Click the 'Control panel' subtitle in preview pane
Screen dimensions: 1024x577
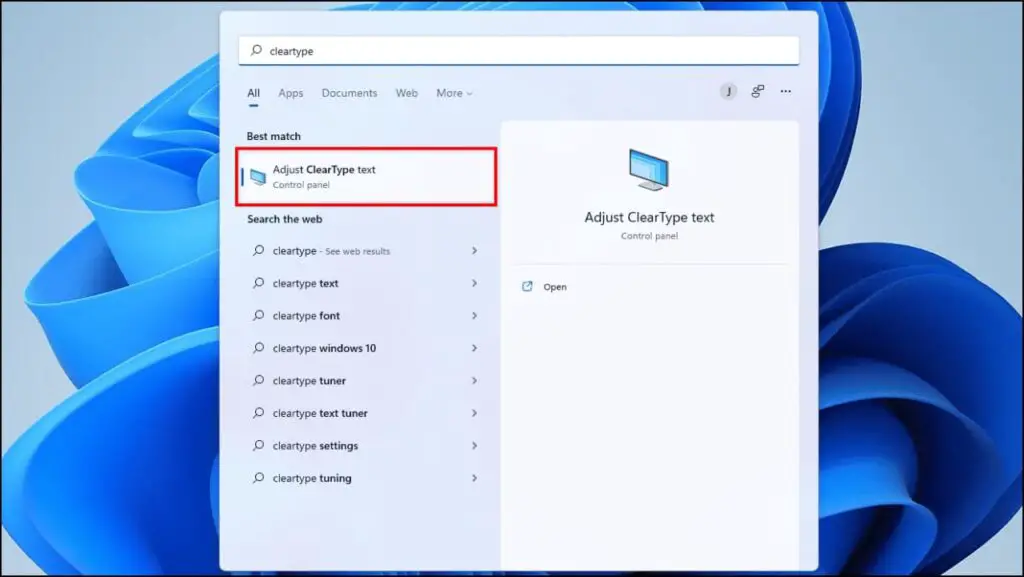[649, 236]
